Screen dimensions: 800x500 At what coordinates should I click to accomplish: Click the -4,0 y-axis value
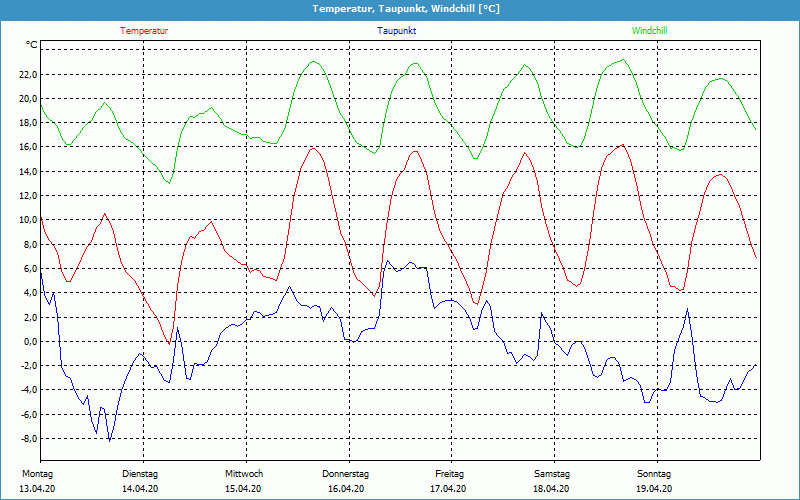[29, 390]
